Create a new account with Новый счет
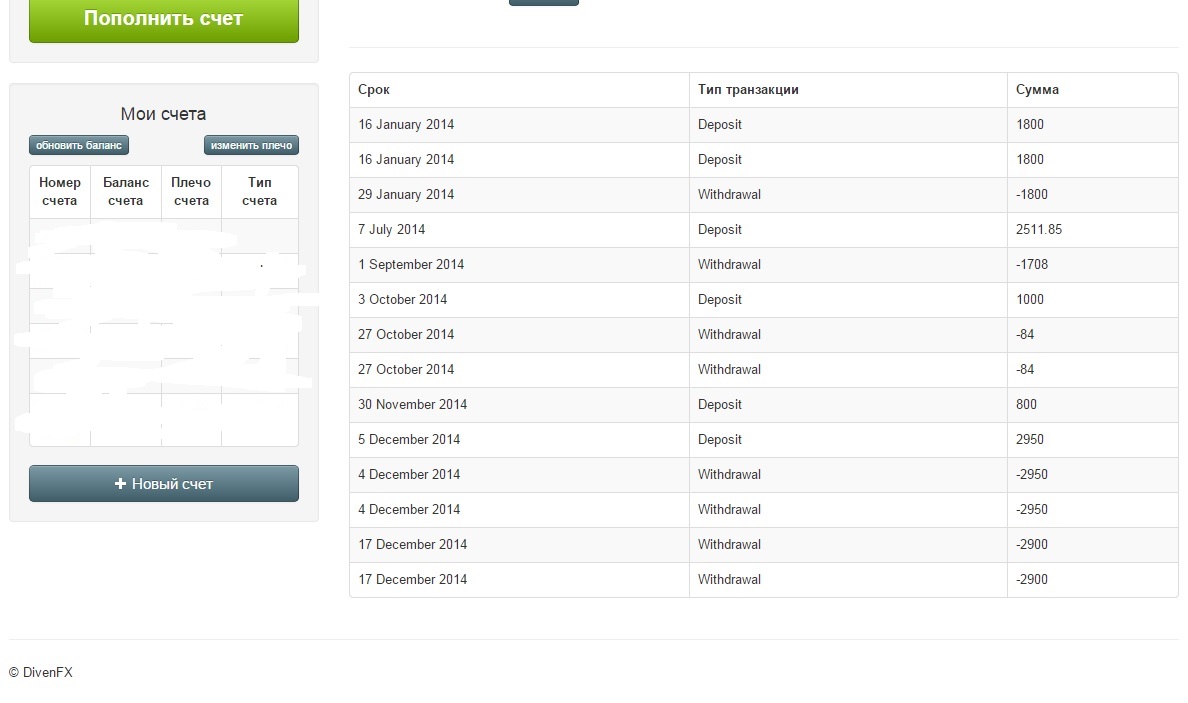This screenshot has width=1188, height=703. point(164,483)
